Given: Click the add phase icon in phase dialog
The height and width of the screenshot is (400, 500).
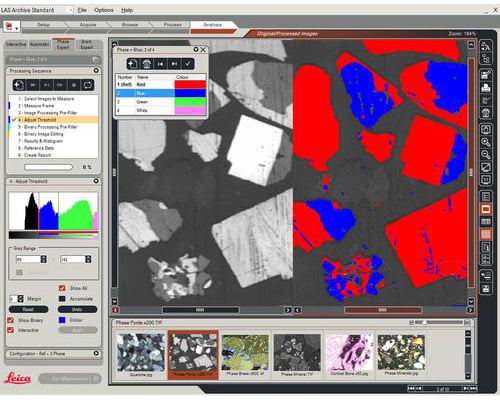Looking at the screenshot, I should (133, 64).
